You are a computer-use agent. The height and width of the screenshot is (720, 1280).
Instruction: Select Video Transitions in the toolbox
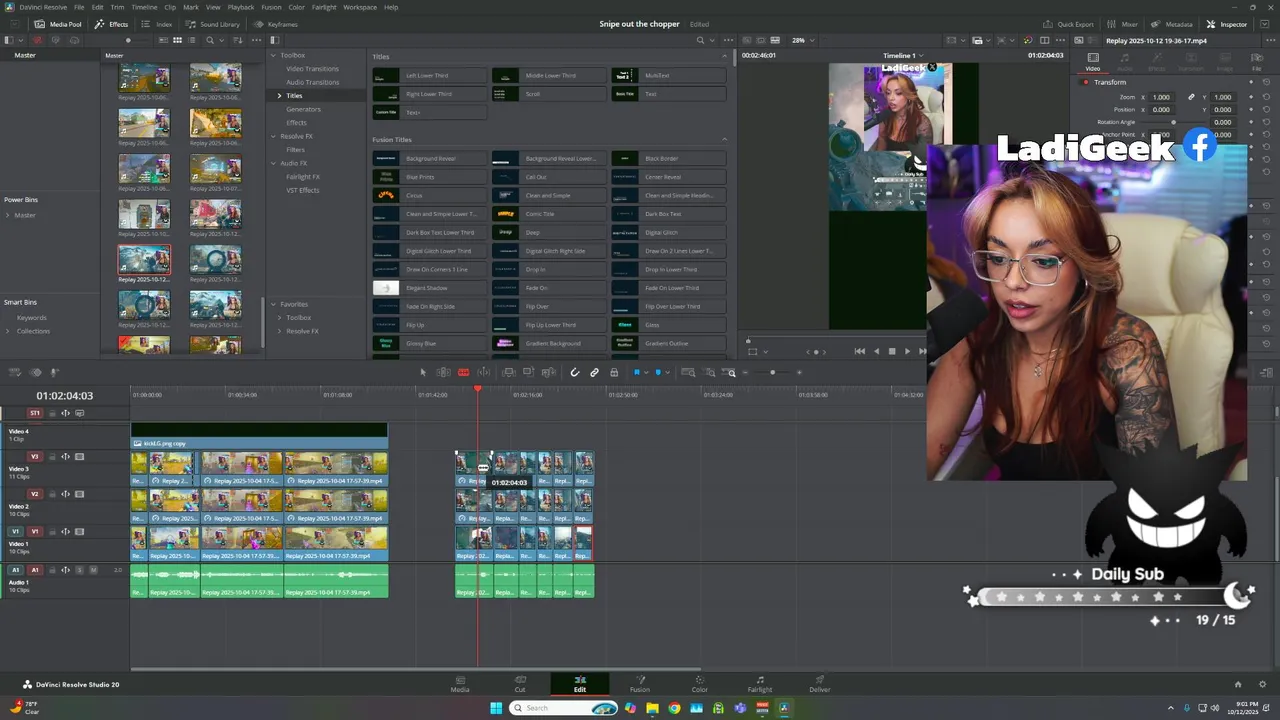(x=312, y=69)
